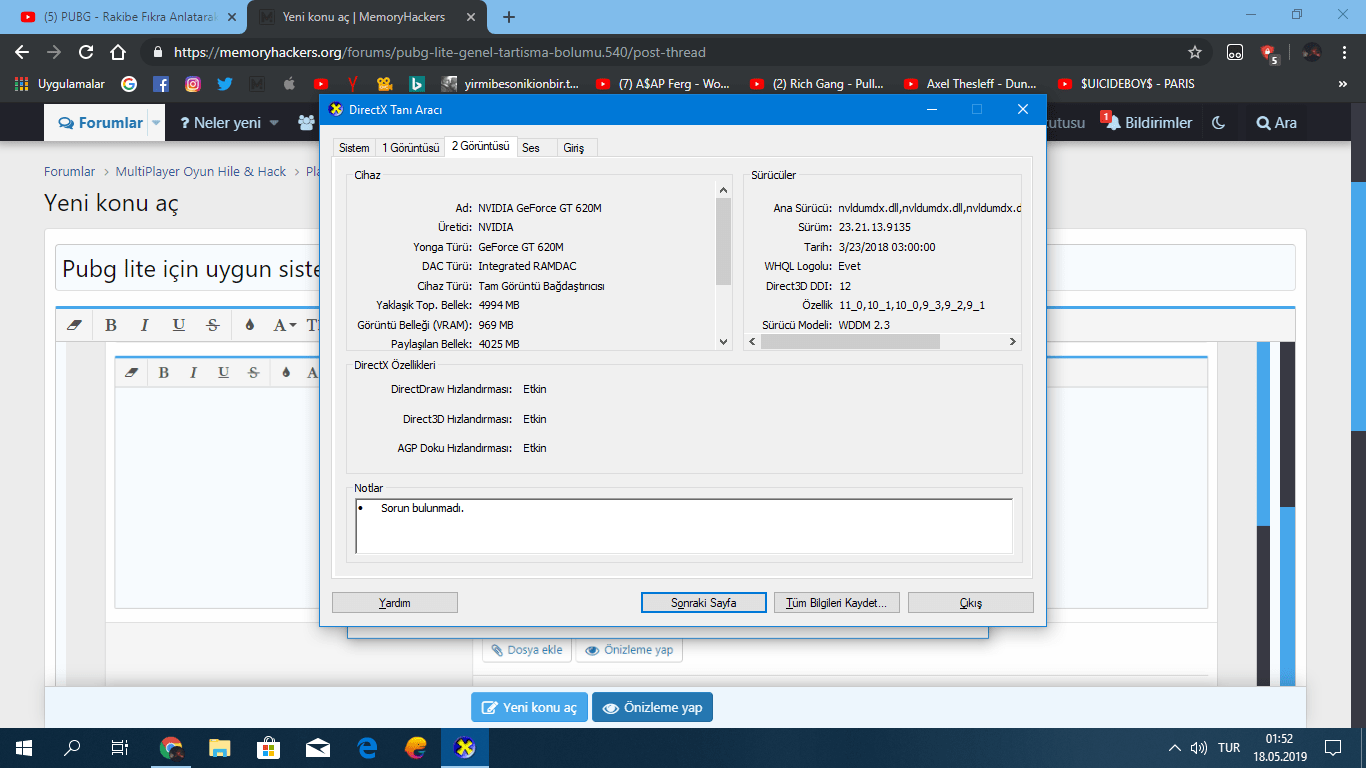Toggle strikethrough in upper editor toolbar
The width and height of the screenshot is (1366, 768).
click(x=213, y=325)
